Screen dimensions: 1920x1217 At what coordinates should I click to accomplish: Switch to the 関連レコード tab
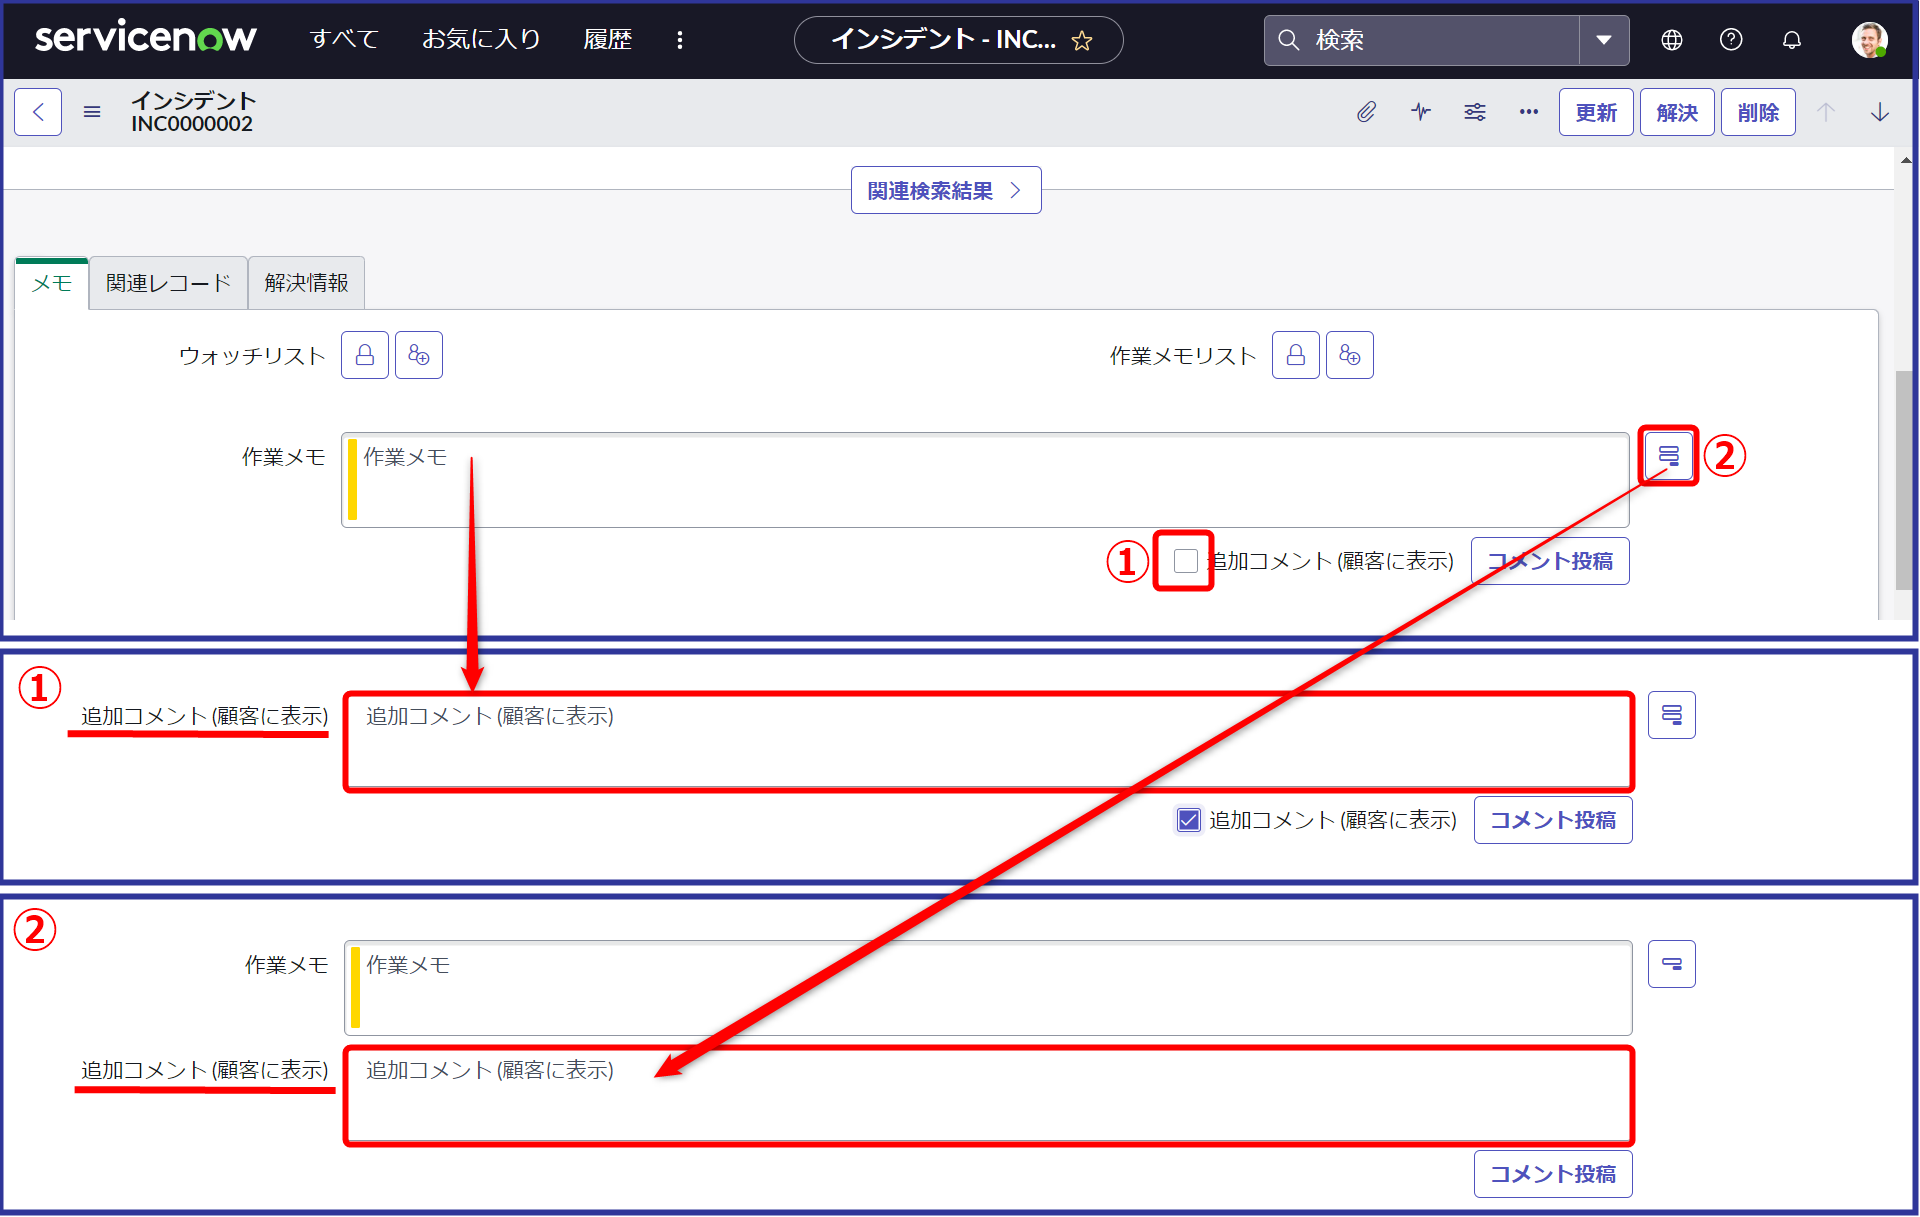coord(167,283)
